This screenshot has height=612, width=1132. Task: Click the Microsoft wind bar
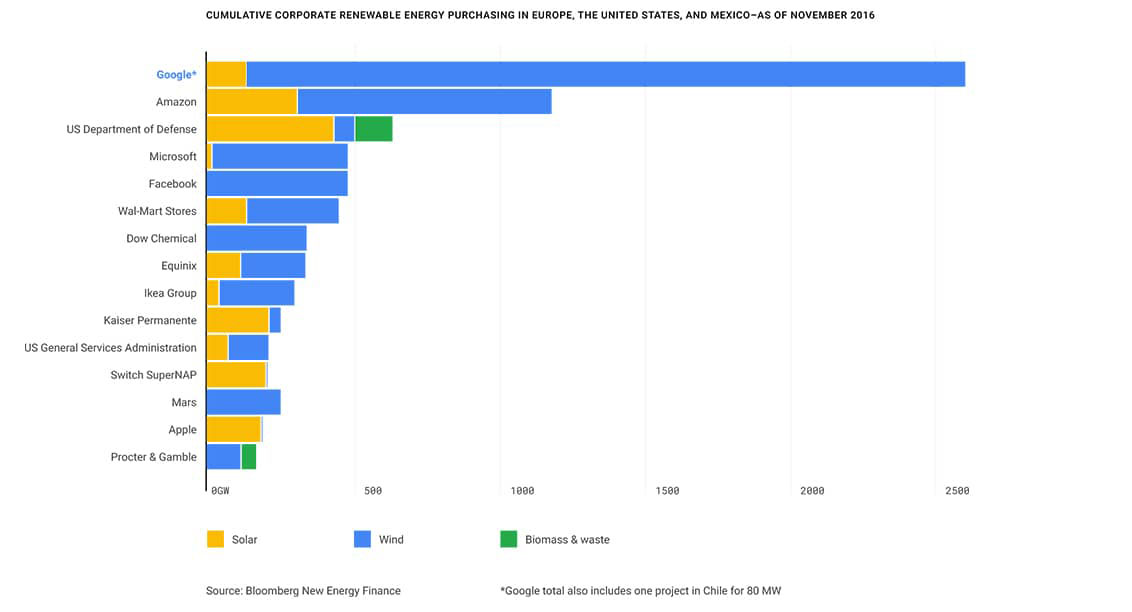(280, 157)
